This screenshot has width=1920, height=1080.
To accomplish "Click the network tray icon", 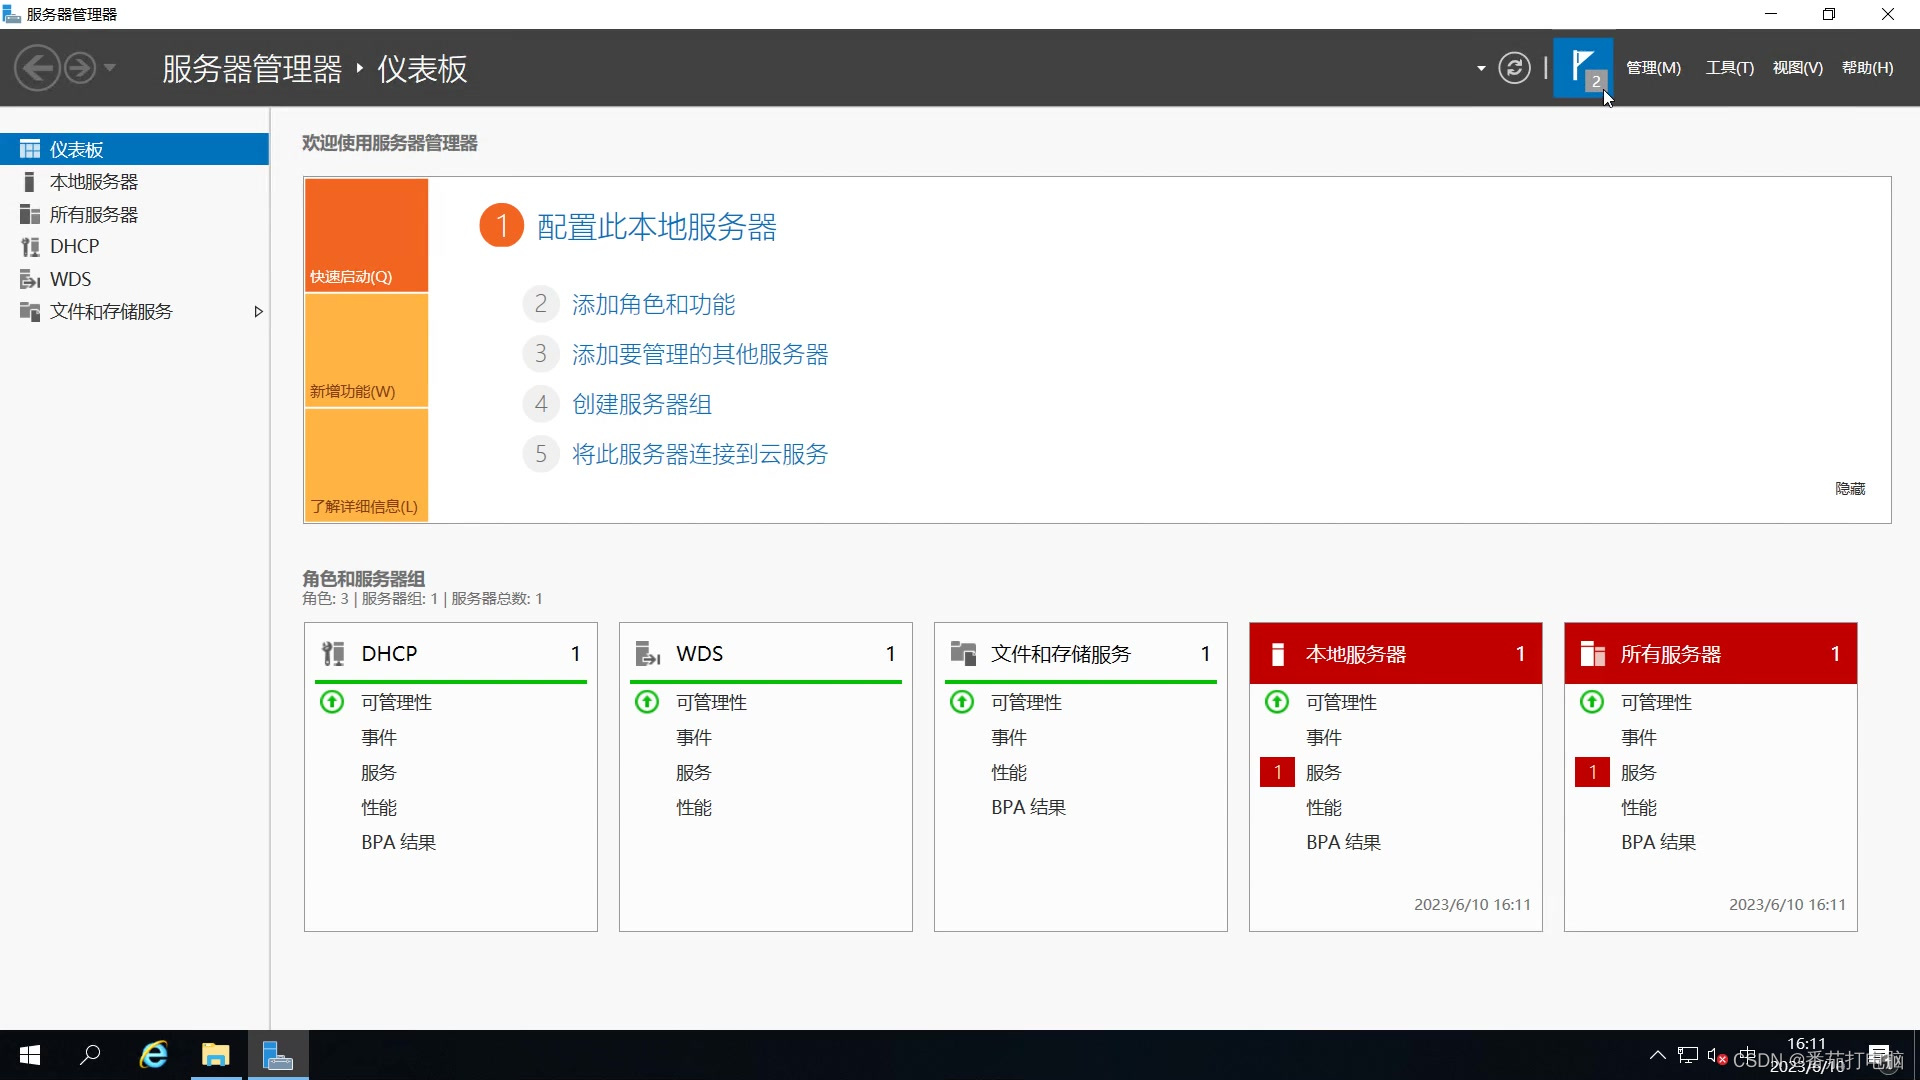I will [x=1688, y=1055].
